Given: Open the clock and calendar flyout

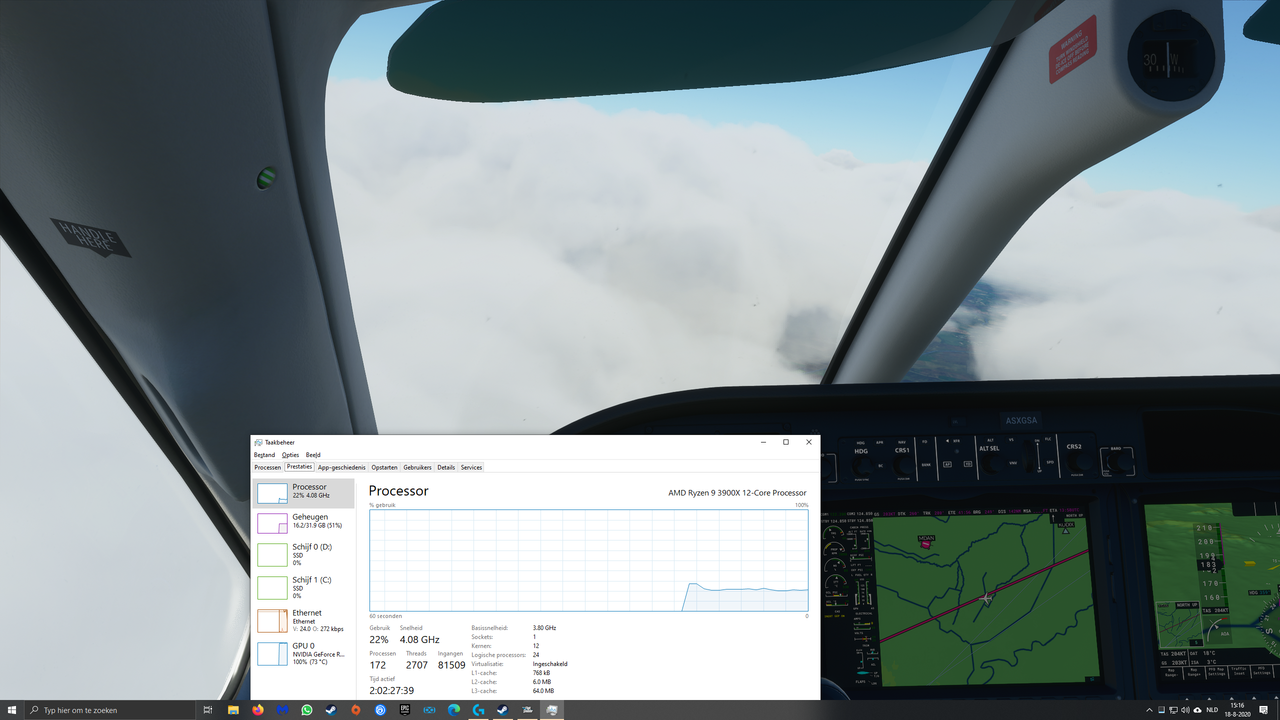Looking at the screenshot, I should [1238, 710].
